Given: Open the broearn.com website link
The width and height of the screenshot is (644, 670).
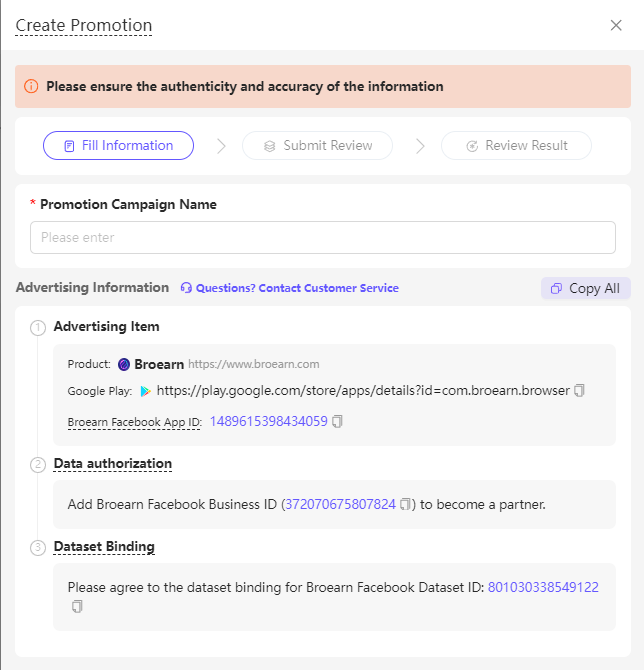Looking at the screenshot, I should [x=254, y=365].
